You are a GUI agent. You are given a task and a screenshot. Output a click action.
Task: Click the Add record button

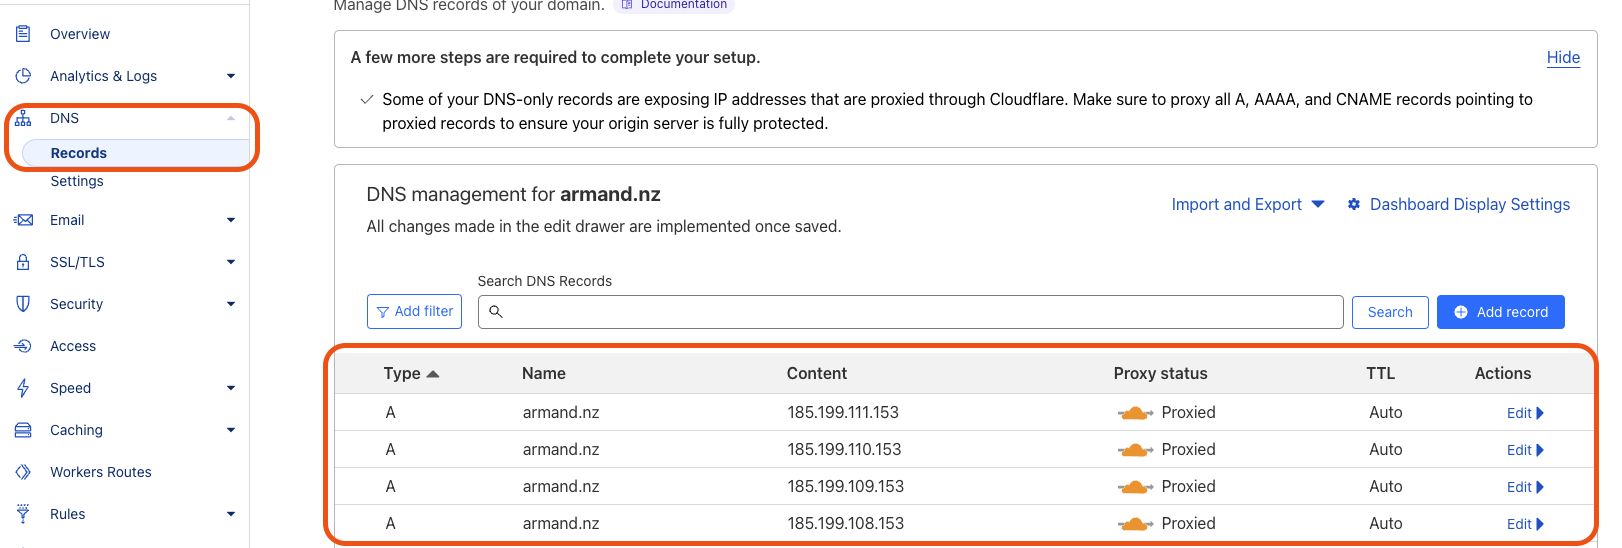[1500, 312]
